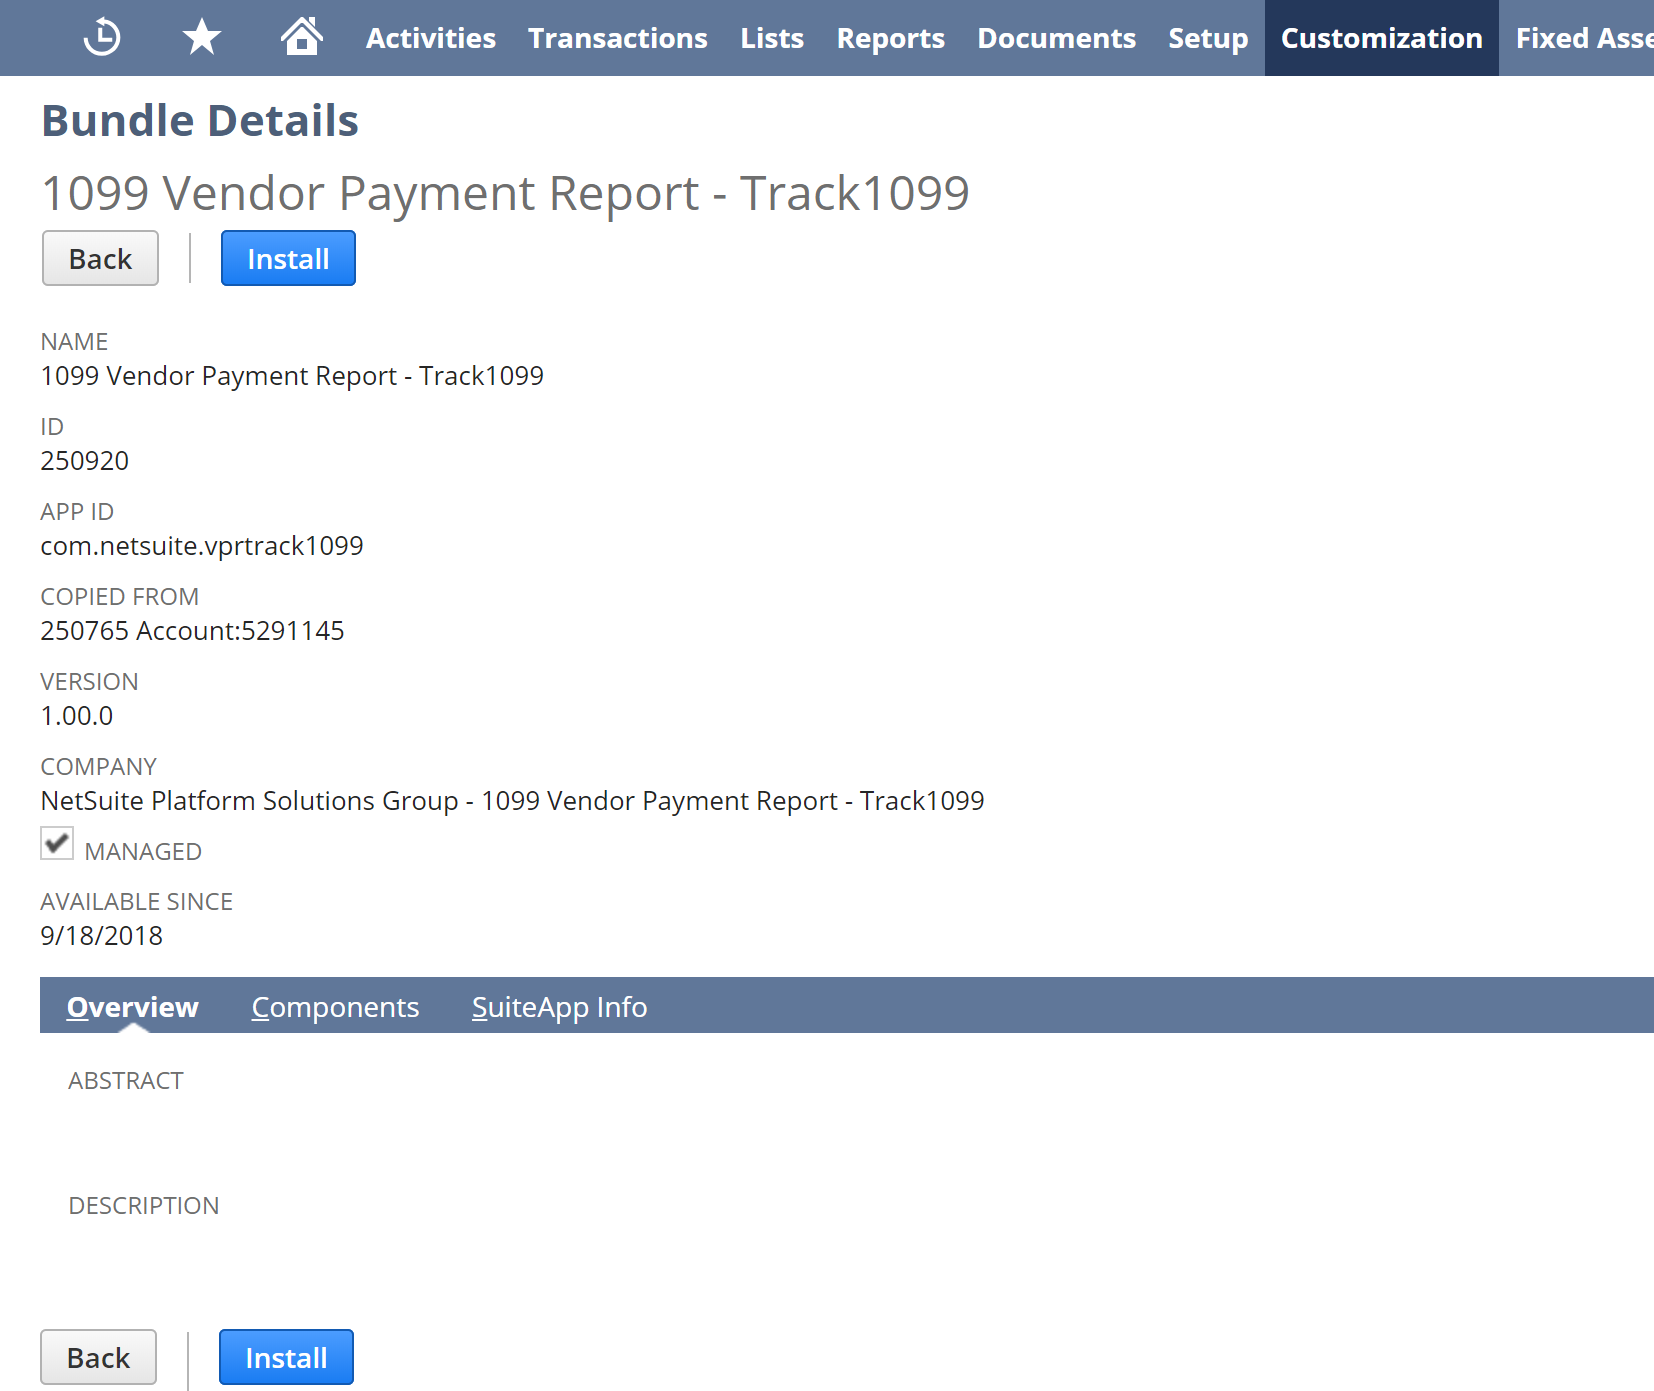The width and height of the screenshot is (1654, 1391).
Task: Click the Bundle Details page heading
Action: (200, 121)
